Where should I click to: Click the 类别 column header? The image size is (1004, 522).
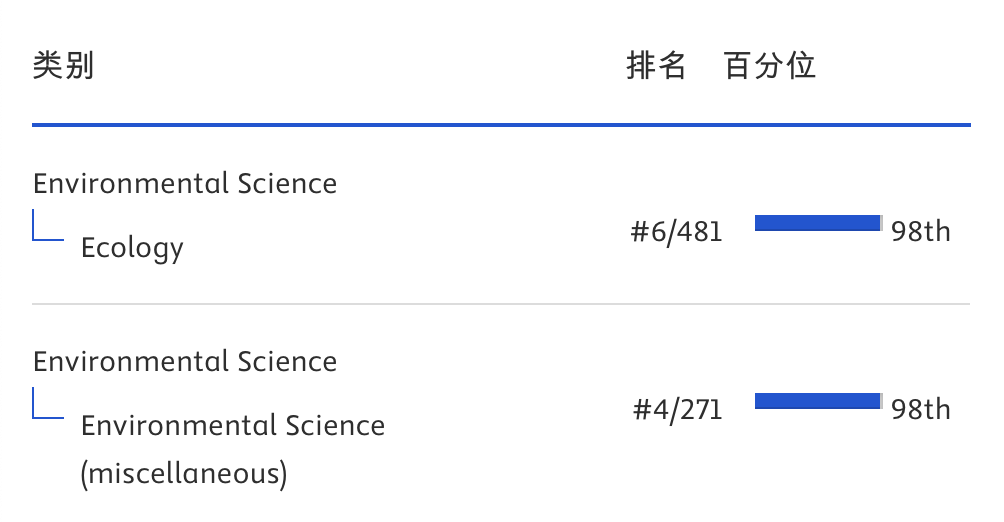pos(63,65)
